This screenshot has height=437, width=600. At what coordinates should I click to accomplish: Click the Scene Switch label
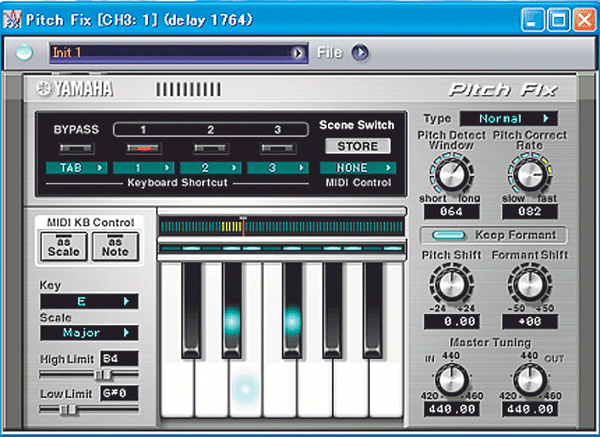[x=357, y=125]
